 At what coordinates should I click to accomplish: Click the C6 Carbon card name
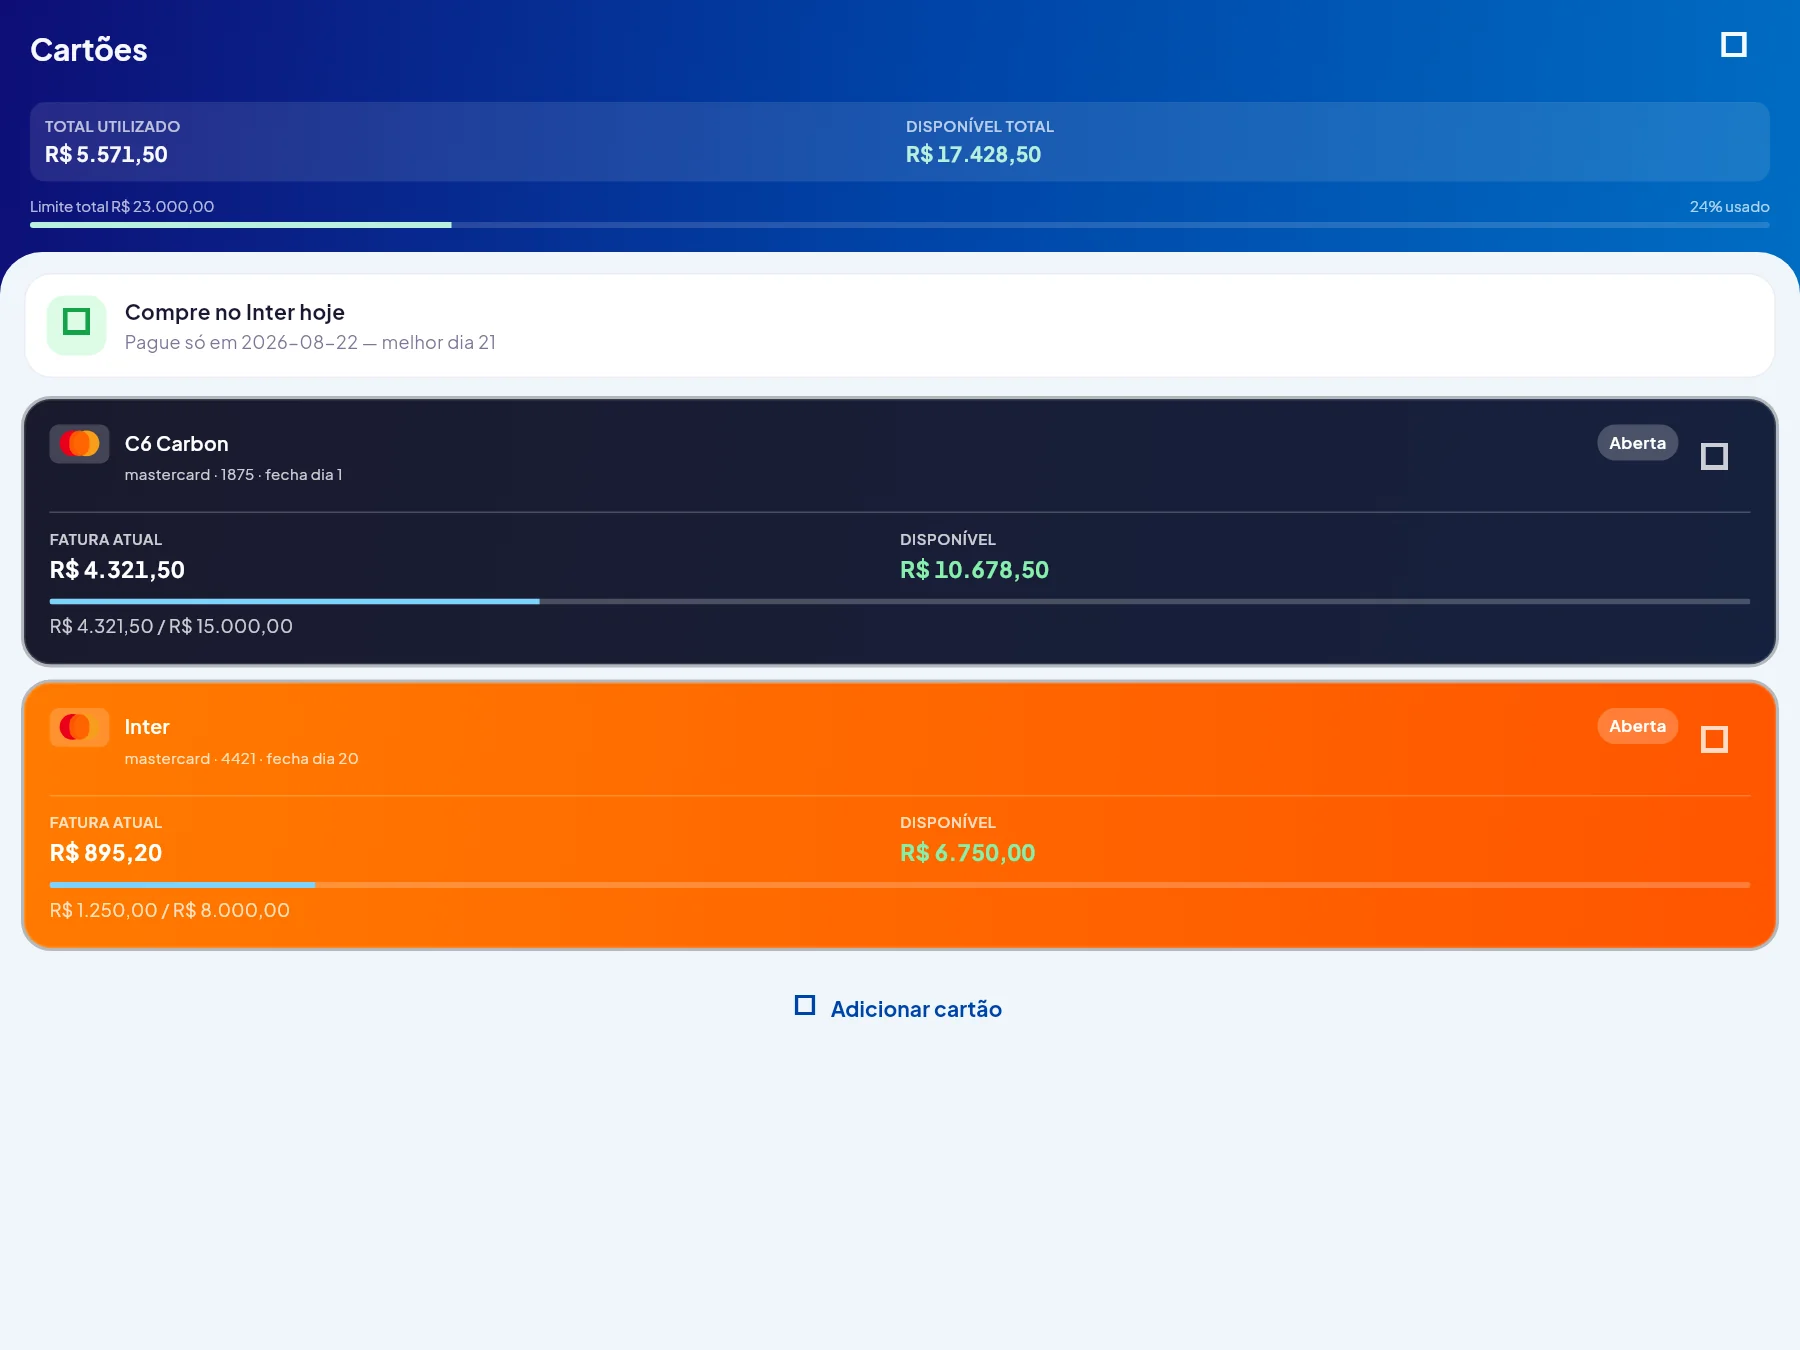[x=176, y=444]
